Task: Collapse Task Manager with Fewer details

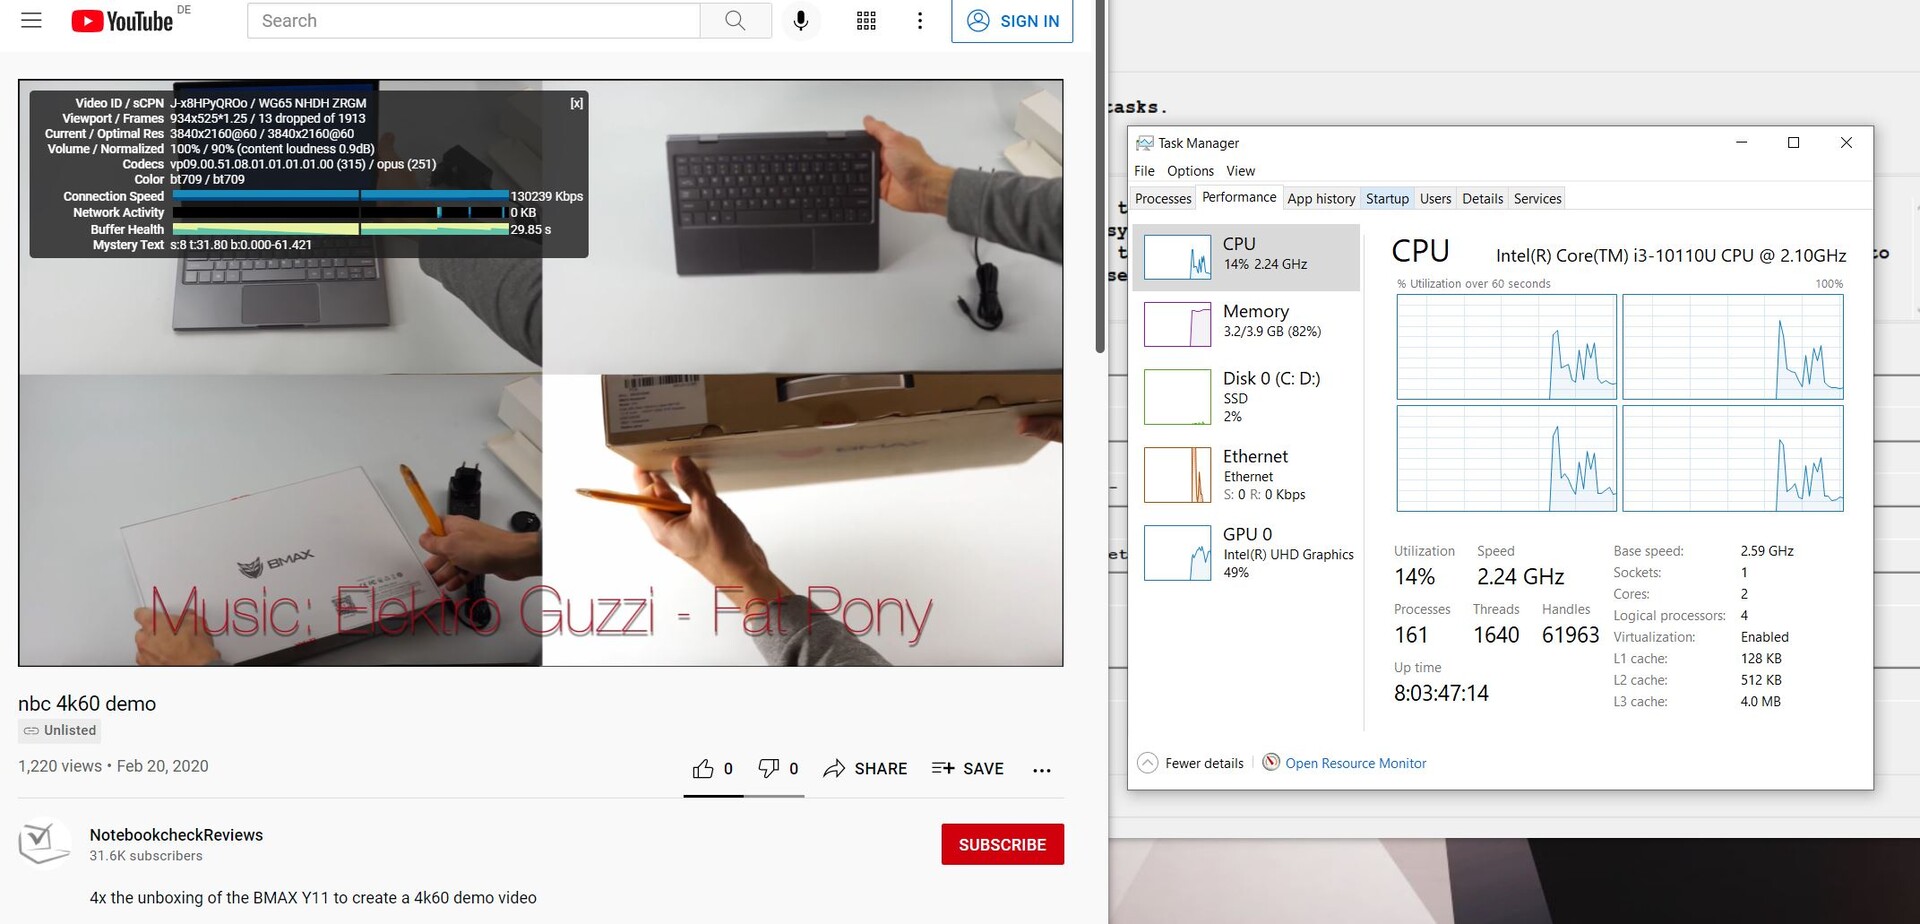Action: click(x=1191, y=763)
